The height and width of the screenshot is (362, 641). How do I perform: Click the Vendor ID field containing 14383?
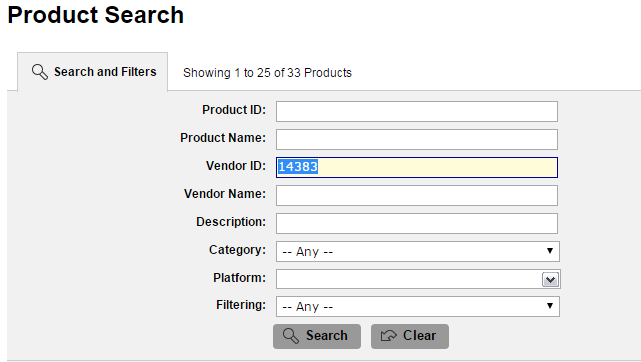click(x=417, y=167)
